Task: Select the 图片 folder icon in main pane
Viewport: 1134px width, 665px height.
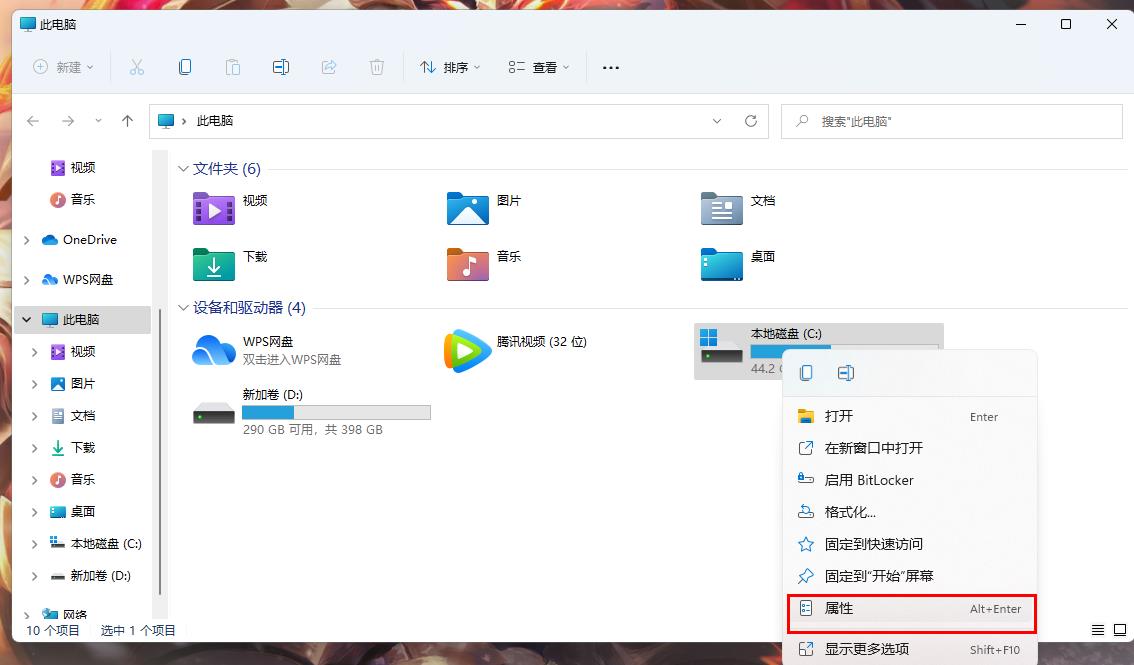Action: click(468, 208)
